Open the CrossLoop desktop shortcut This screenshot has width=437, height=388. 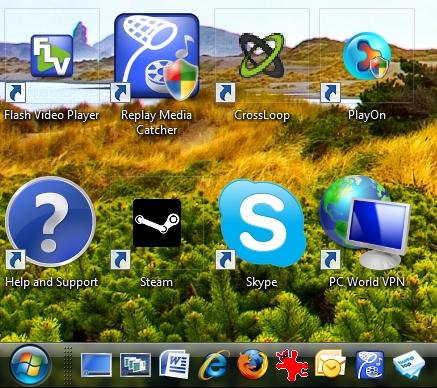(262, 55)
